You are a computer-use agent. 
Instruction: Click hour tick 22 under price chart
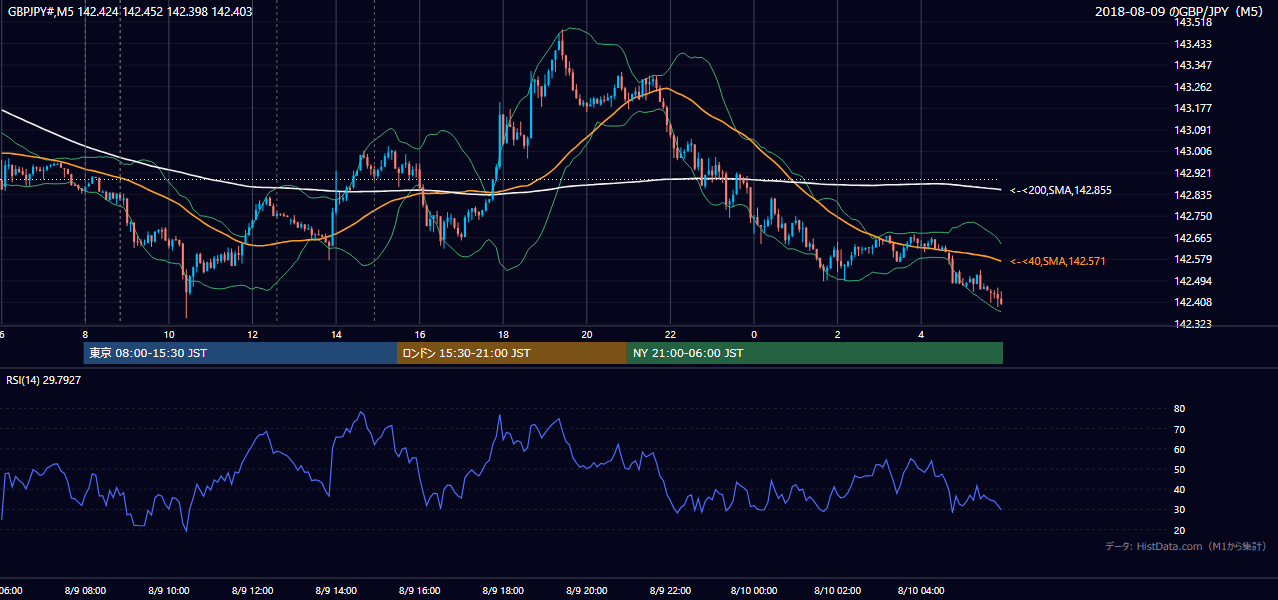(x=671, y=335)
